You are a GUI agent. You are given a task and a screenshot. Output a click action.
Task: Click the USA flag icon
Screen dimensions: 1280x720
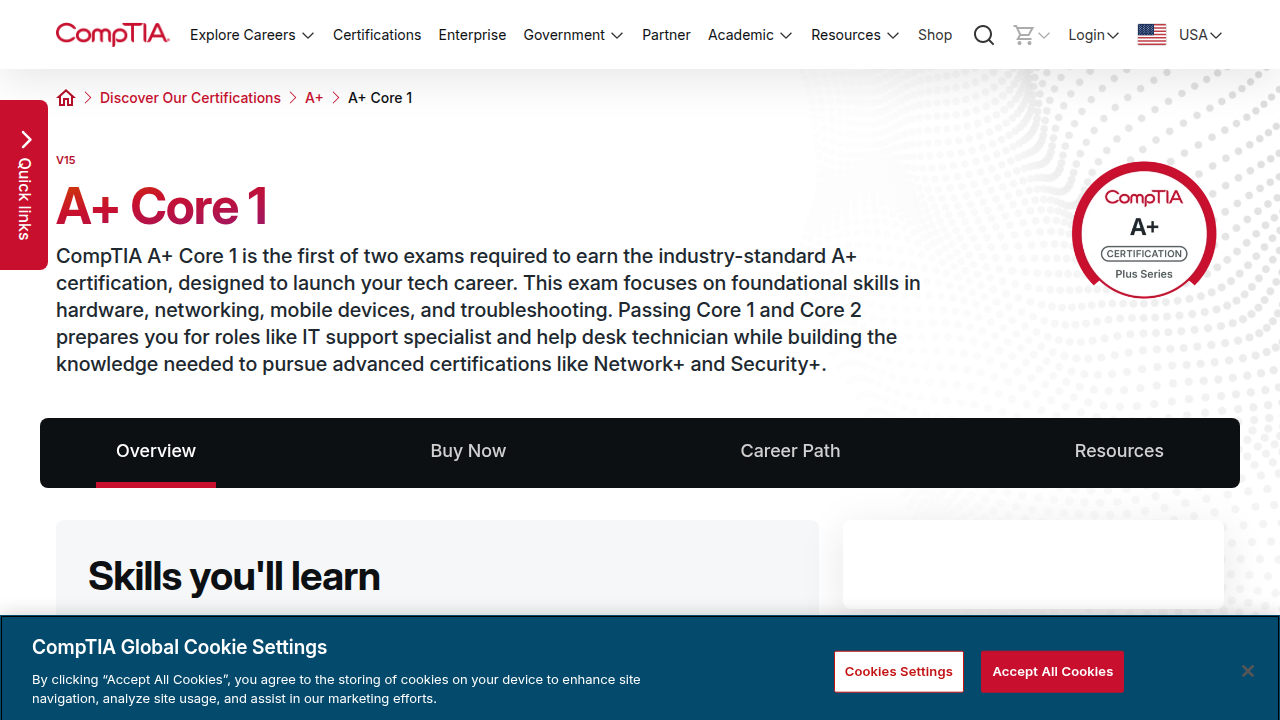click(1152, 35)
